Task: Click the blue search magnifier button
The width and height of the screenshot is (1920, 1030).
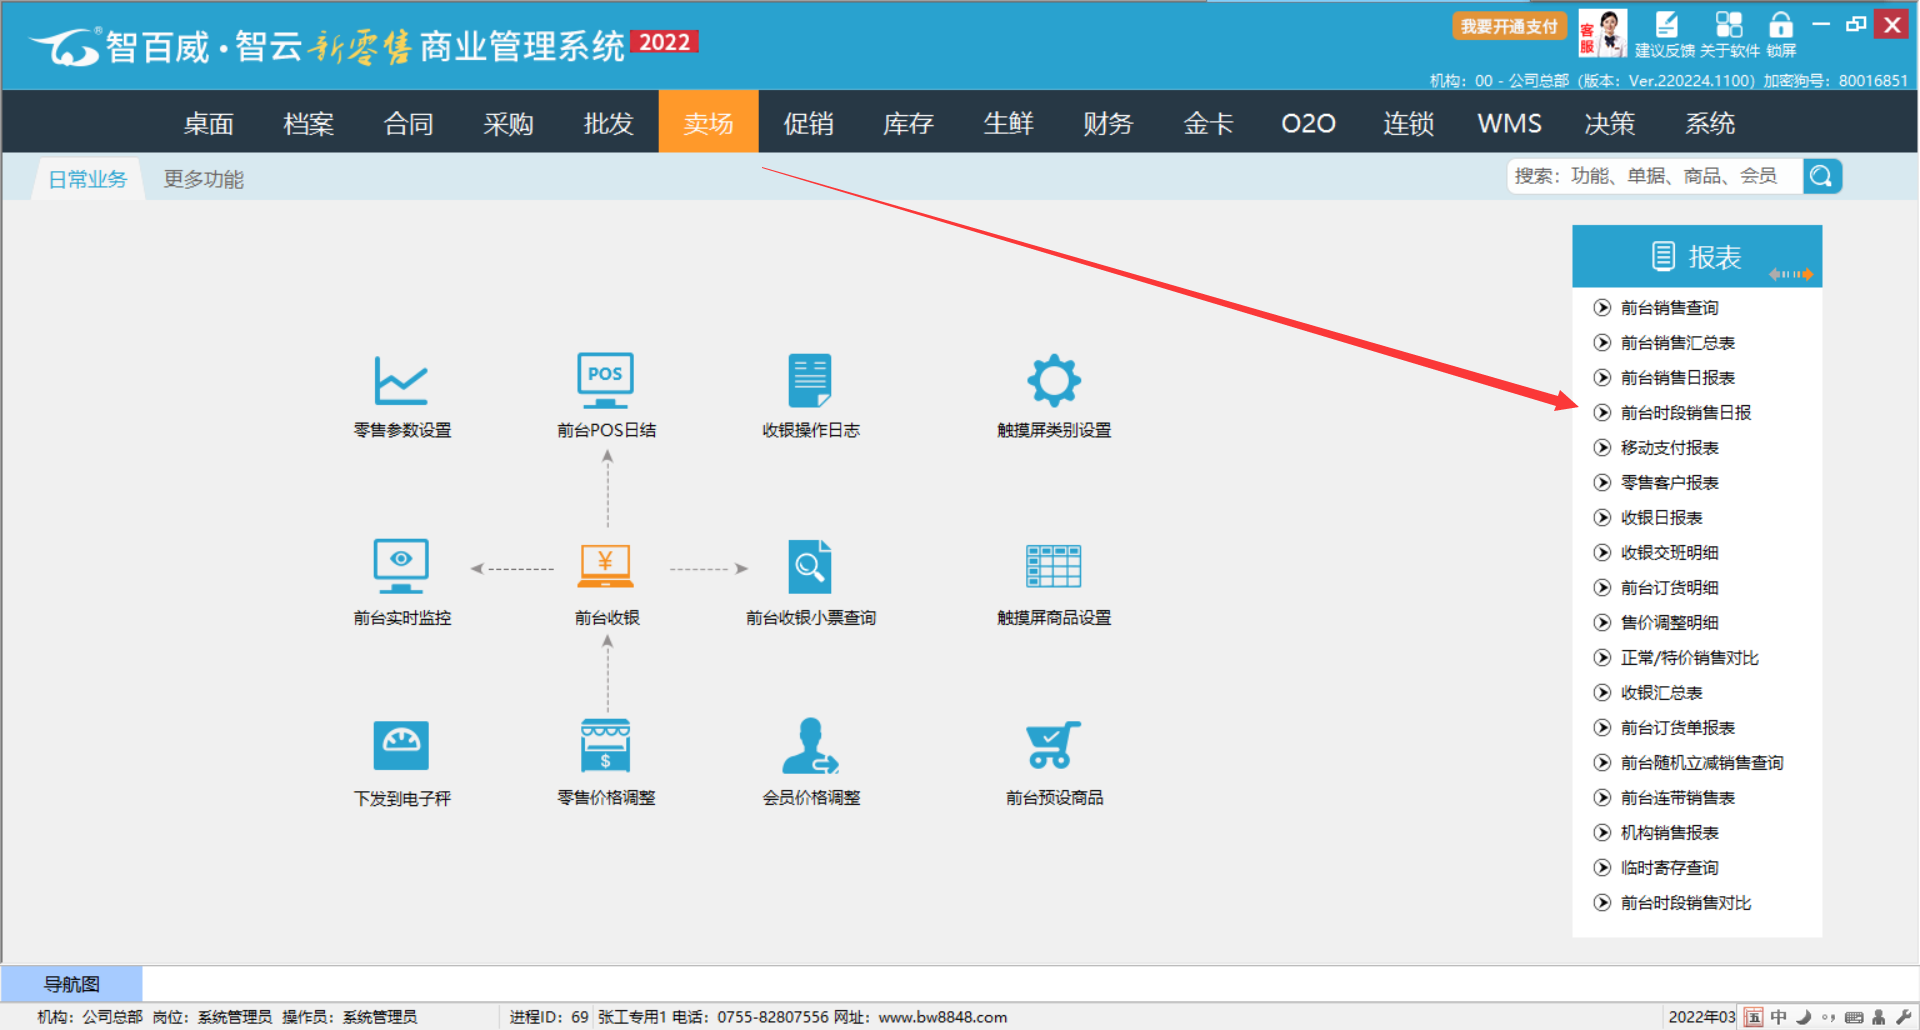Action: click(x=1822, y=177)
